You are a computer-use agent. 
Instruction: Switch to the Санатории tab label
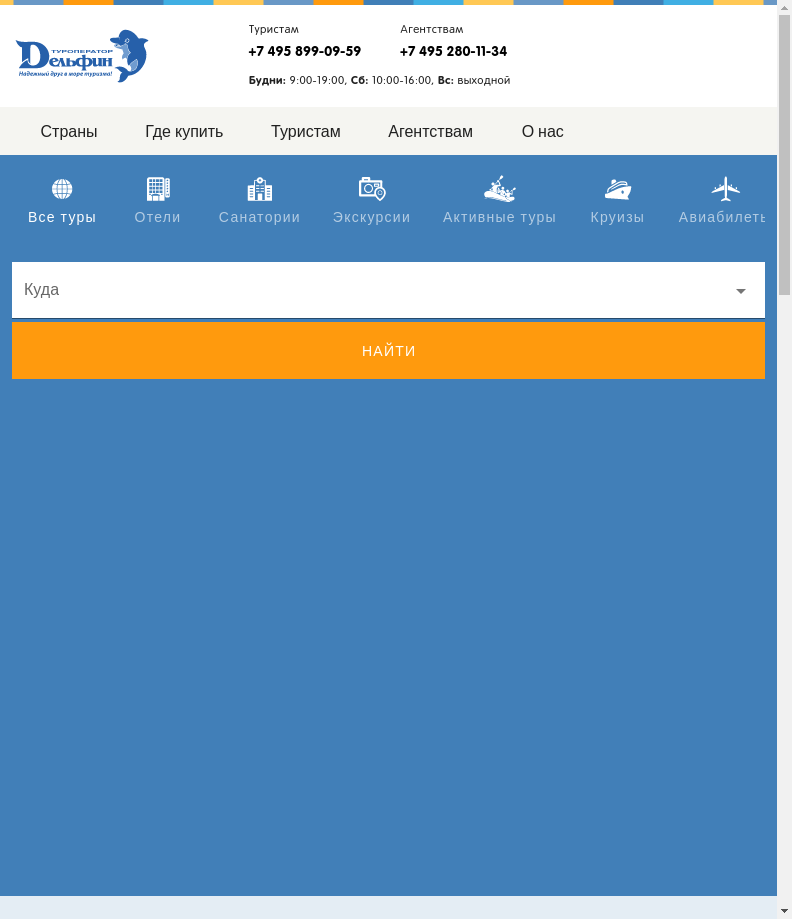pyautogui.click(x=260, y=217)
